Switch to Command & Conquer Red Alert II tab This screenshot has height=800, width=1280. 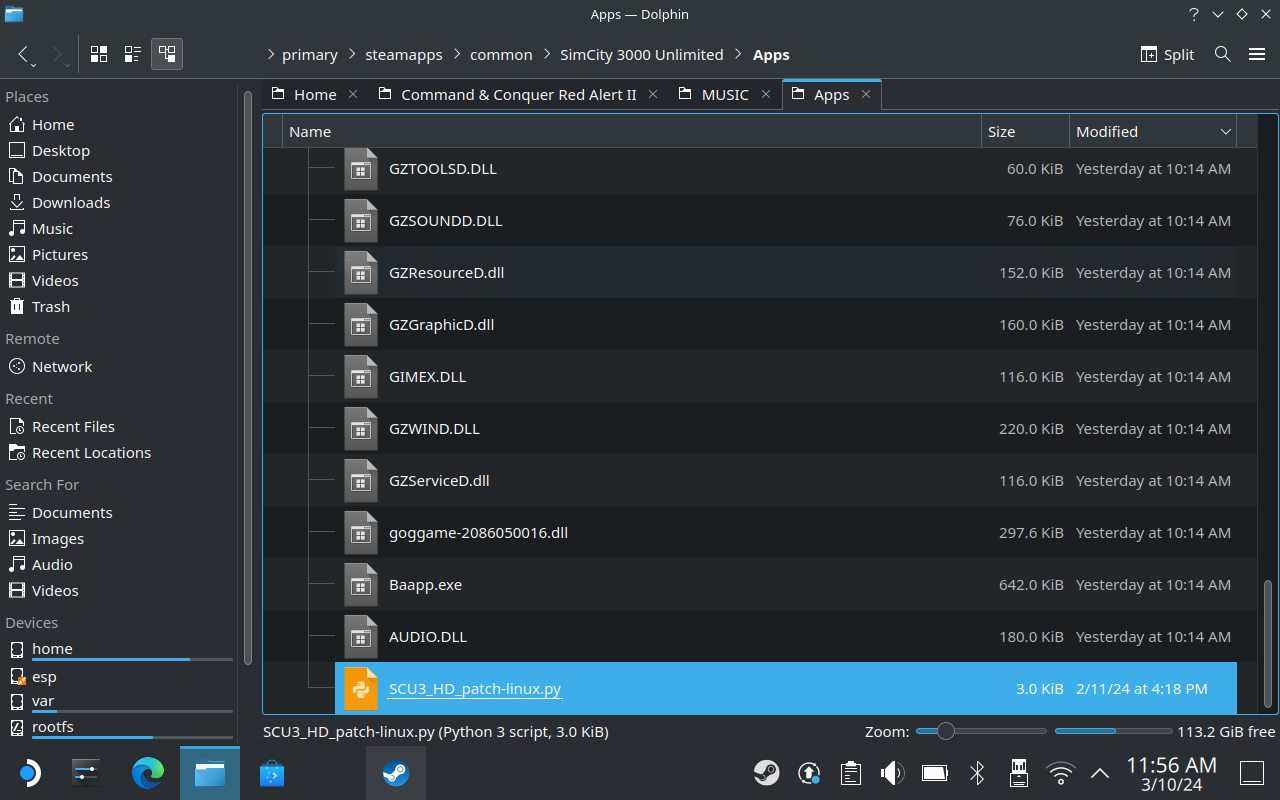click(x=518, y=94)
